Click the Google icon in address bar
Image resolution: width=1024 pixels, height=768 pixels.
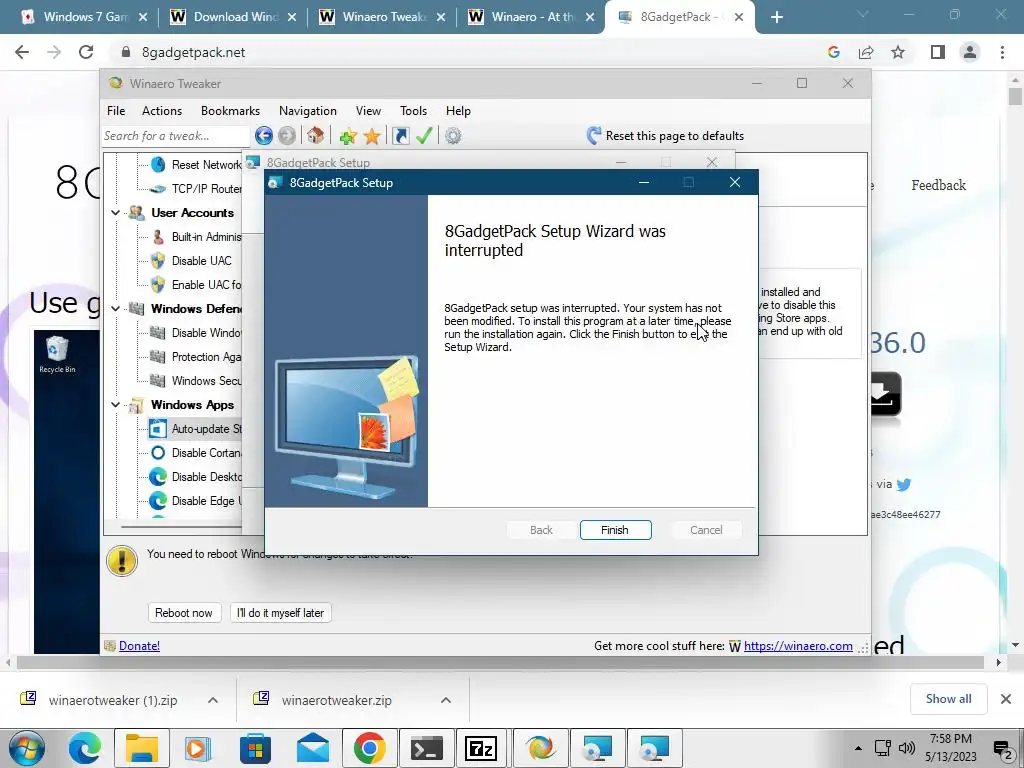[x=833, y=52]
